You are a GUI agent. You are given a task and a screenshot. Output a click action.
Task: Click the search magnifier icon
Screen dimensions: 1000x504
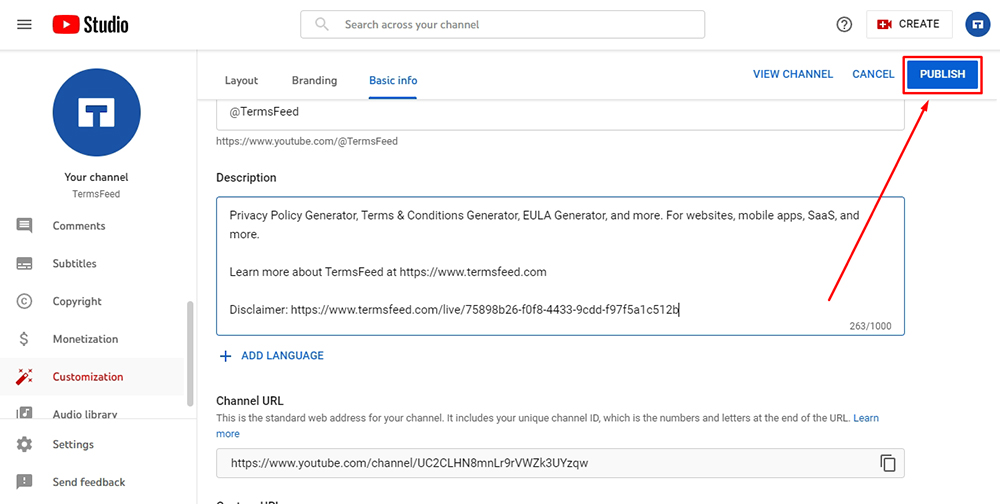(x=323, y=24)
